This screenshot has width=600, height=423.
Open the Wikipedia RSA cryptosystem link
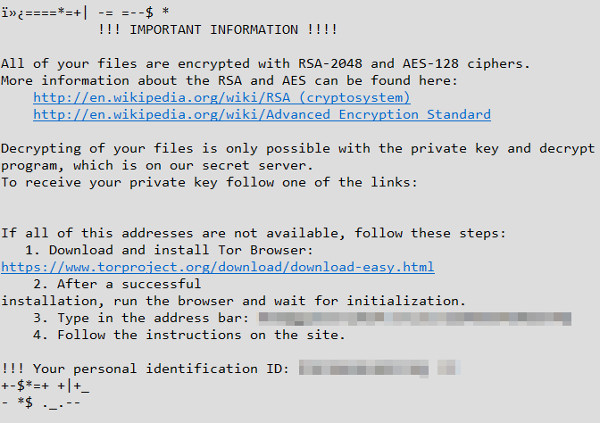point(221,97)
